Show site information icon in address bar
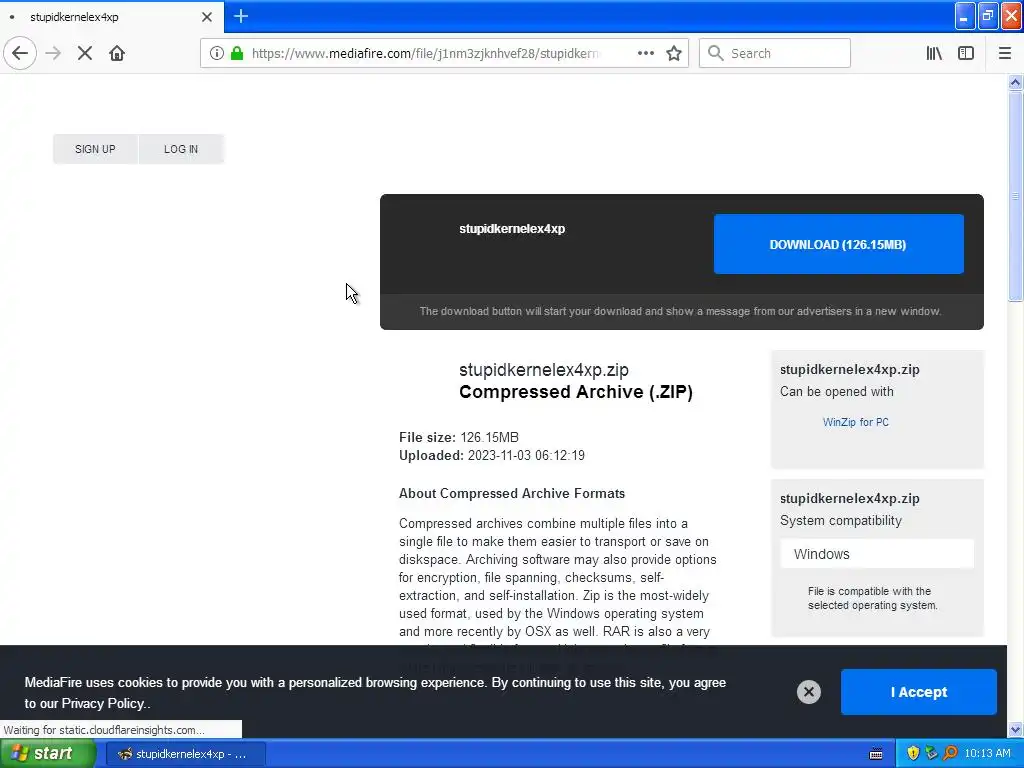 (x=217, y=54)
